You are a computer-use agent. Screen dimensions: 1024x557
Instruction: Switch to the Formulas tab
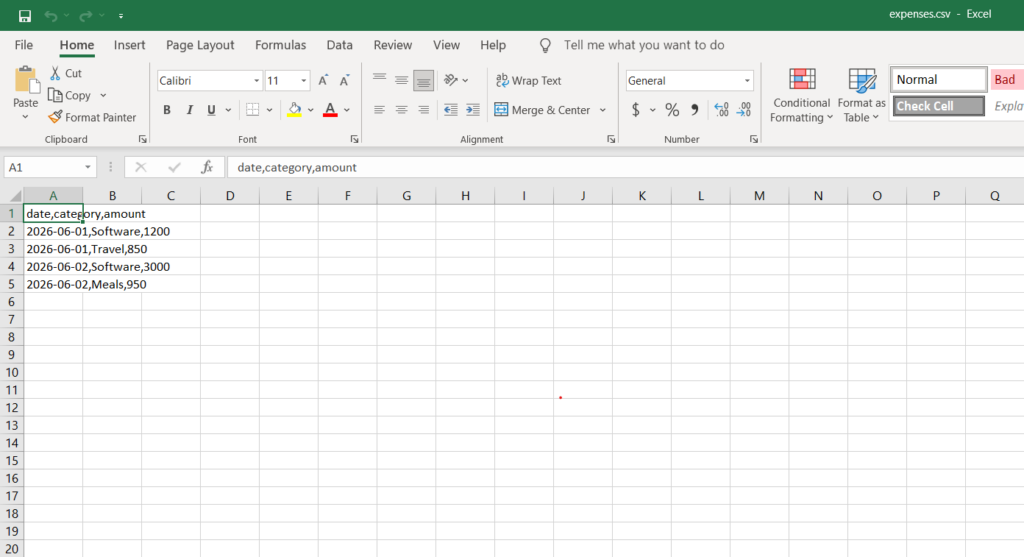(280, 45)
